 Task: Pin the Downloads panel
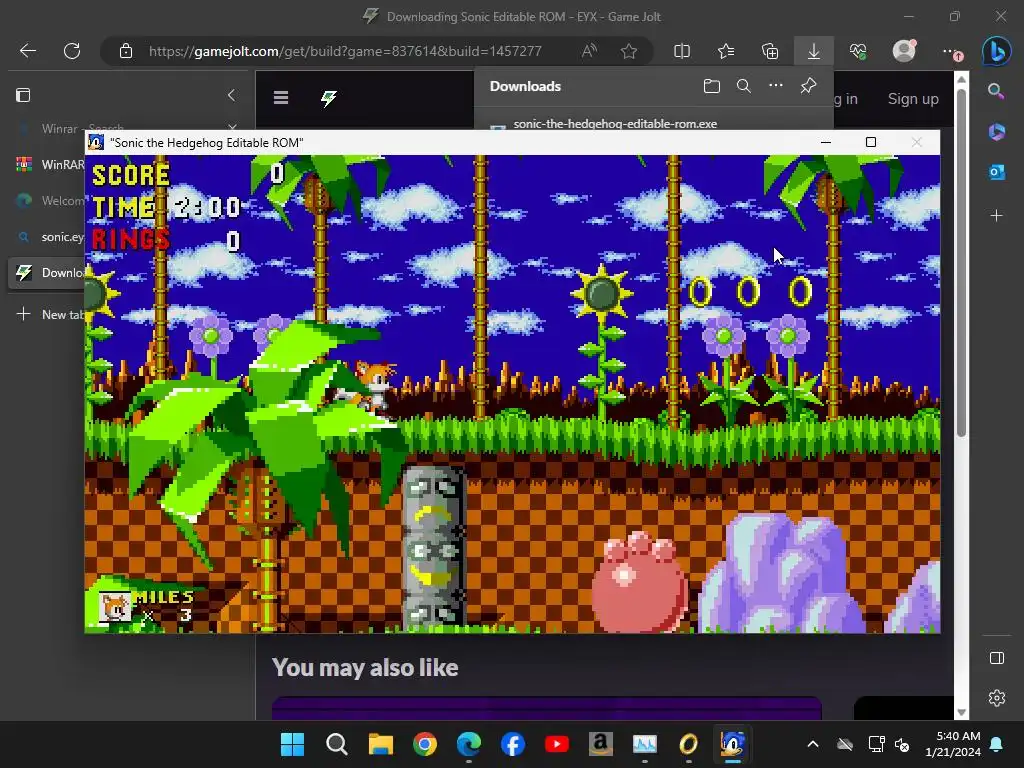pos(808,86)
